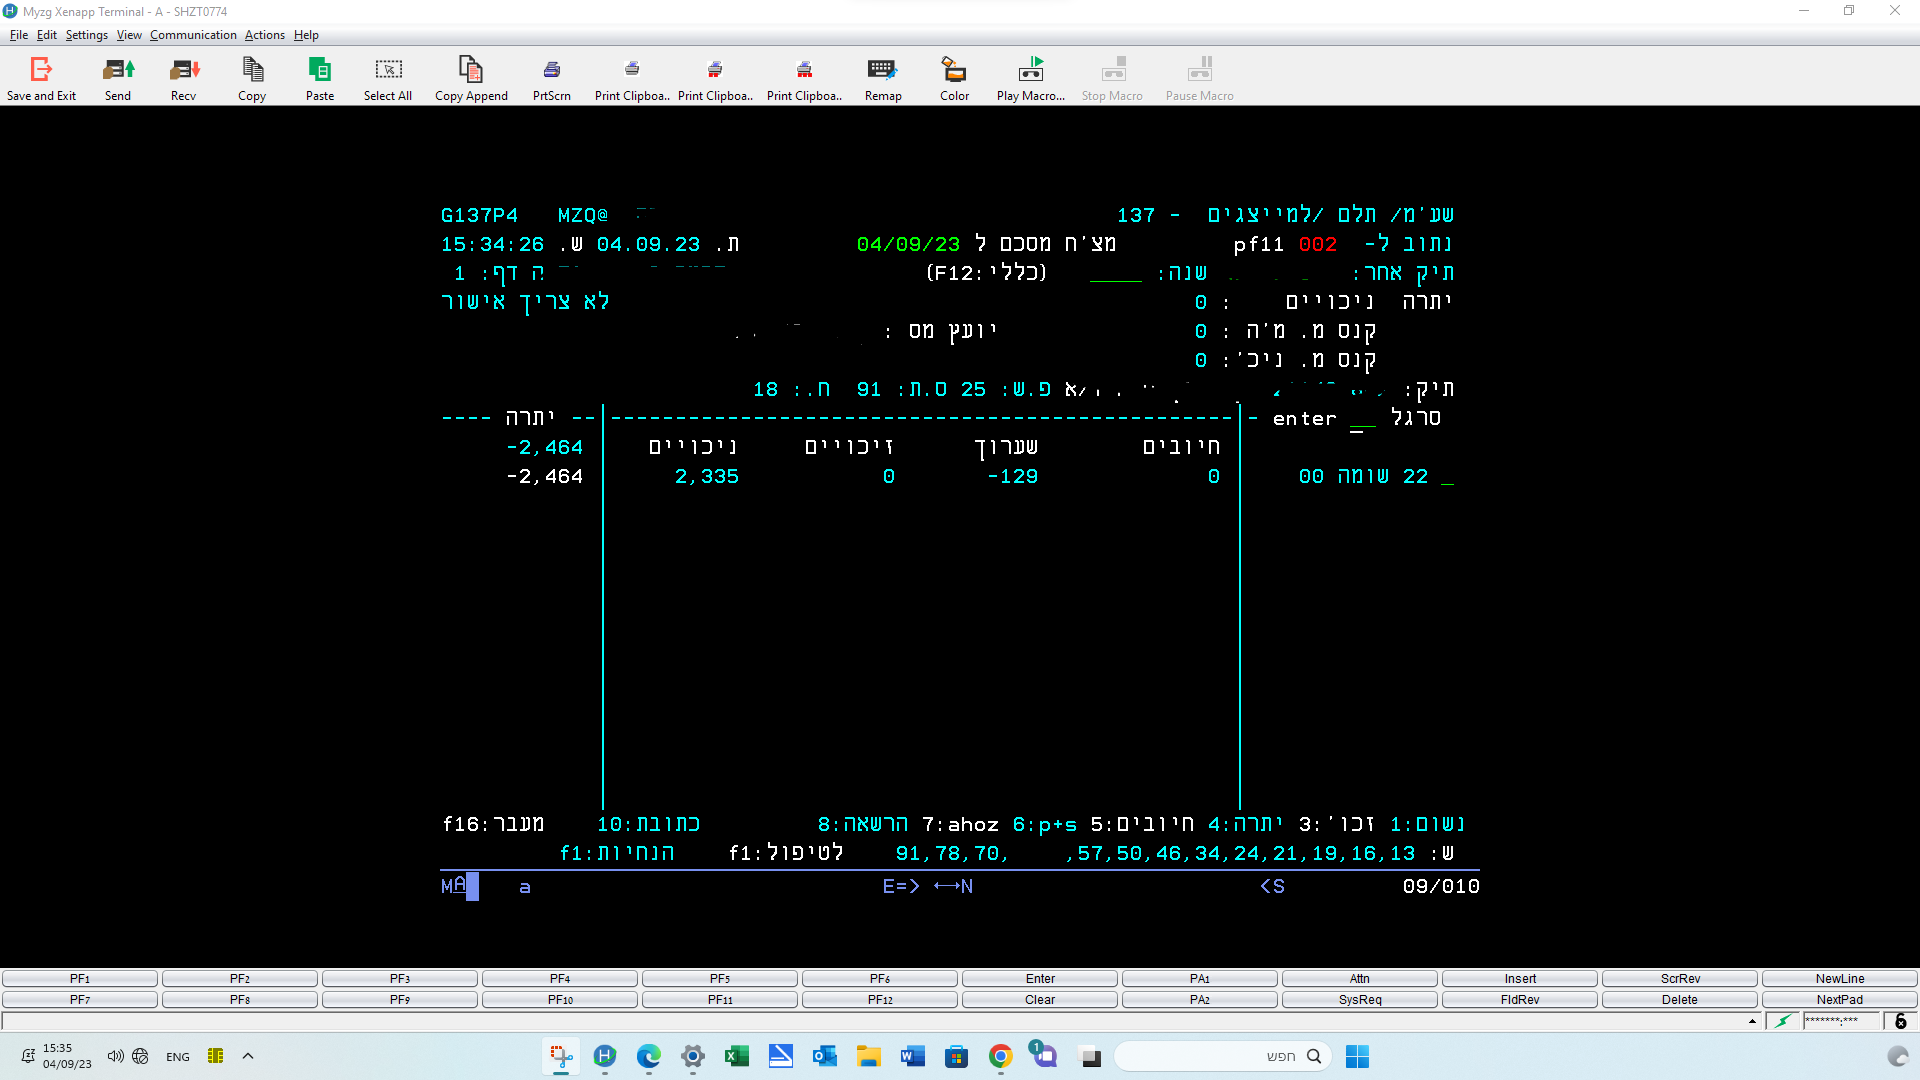Open Excel from the taskbar
Viewport: 1920px width, 1080px height.
(x=737, y=1056)
